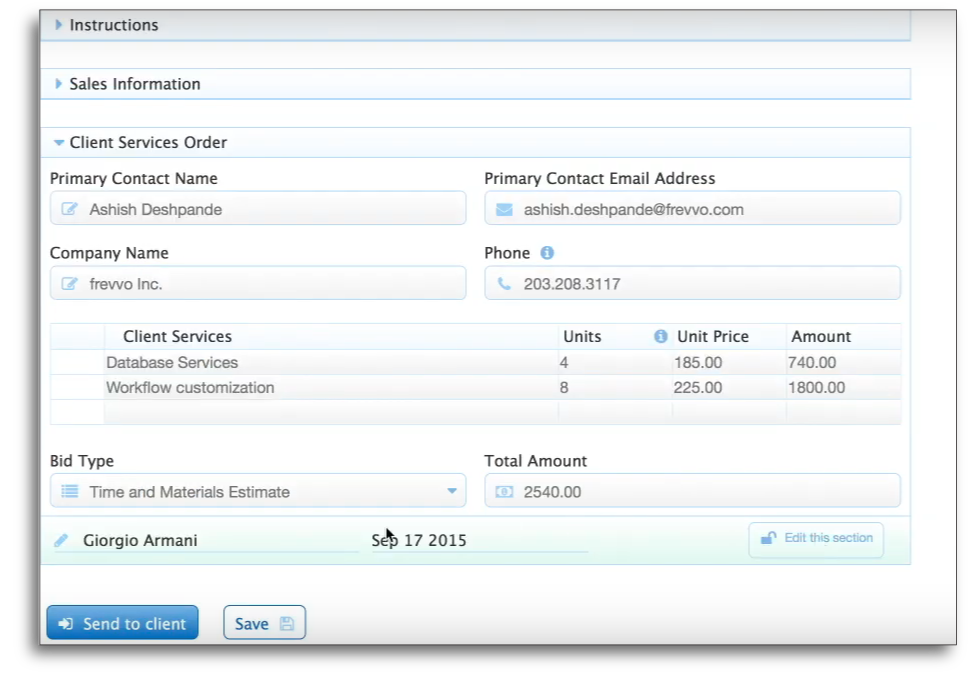The height and width of the screenshot is (683, 972).
Task: Click the Company Name input field
Action: tap(258, 283)
